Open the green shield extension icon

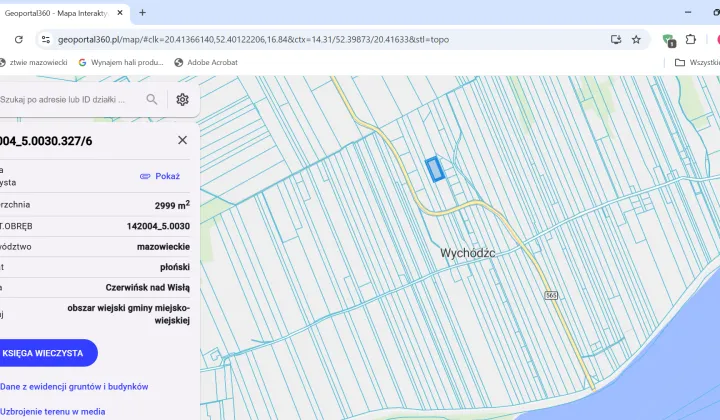(x=668, y=40)
